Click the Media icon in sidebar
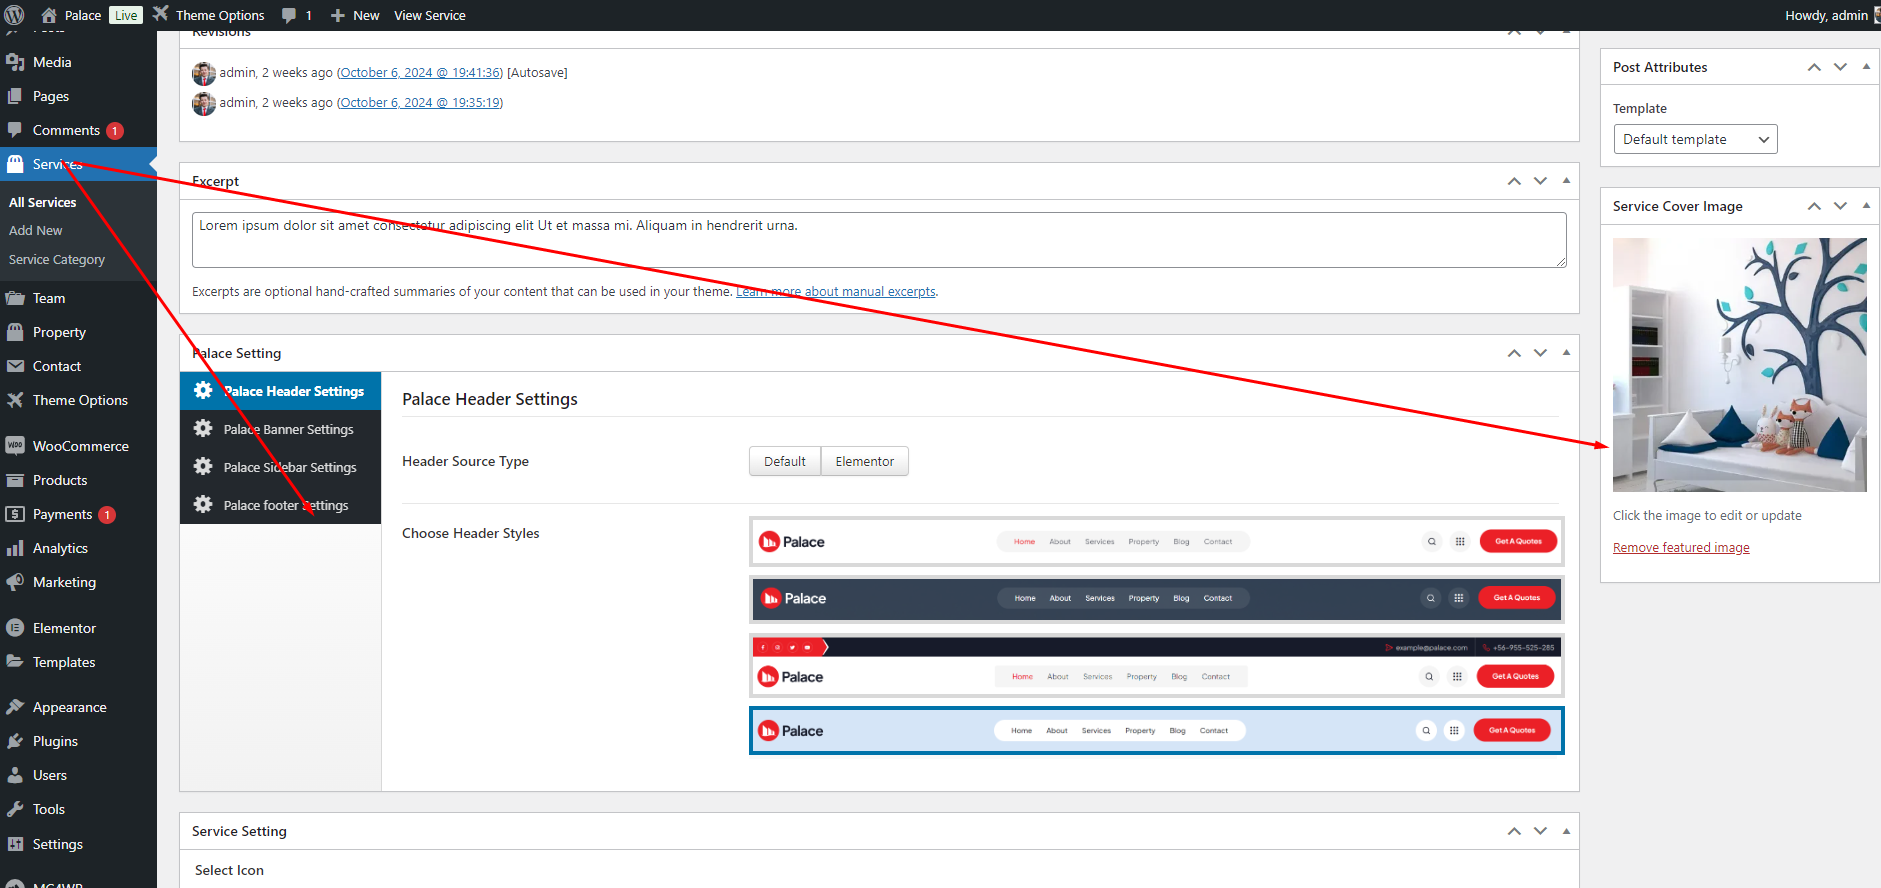This screenshot has height=888, width=1881. coord(15,62)
